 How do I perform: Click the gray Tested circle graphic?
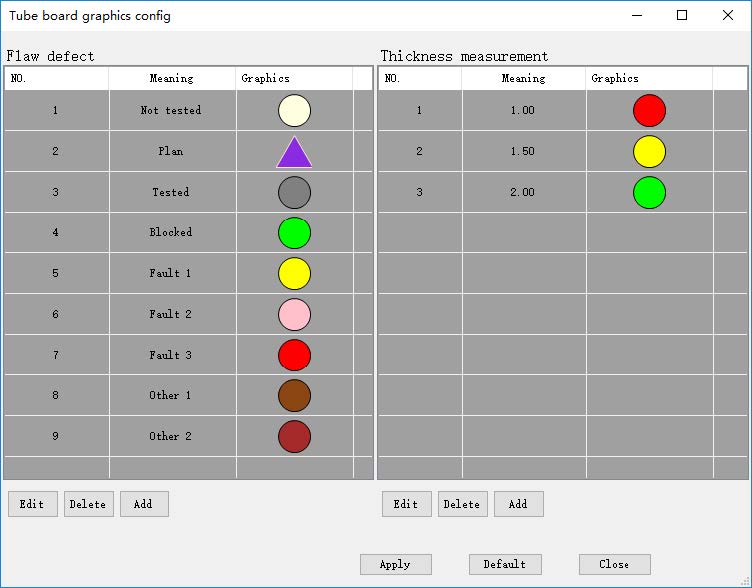pyautogui.click(x=294, y=192)
